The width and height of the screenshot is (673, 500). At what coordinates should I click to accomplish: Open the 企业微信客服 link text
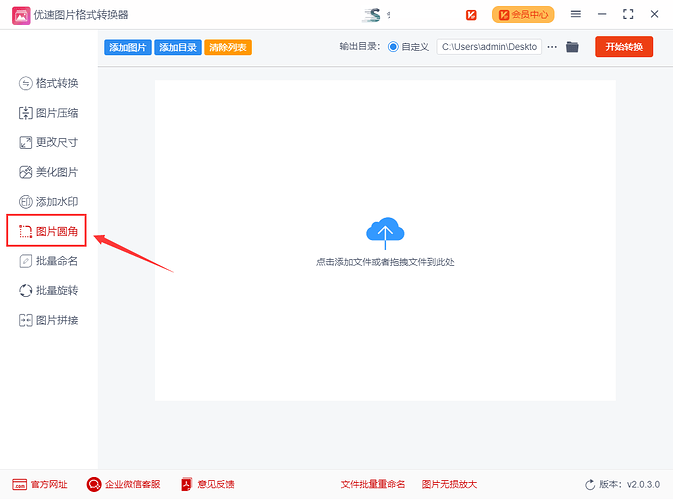pyautogui.click(x=133, y=485)
